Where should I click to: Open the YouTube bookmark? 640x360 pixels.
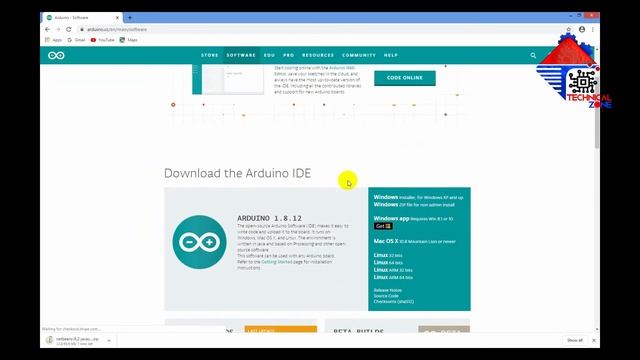click(x=102, y=40)
